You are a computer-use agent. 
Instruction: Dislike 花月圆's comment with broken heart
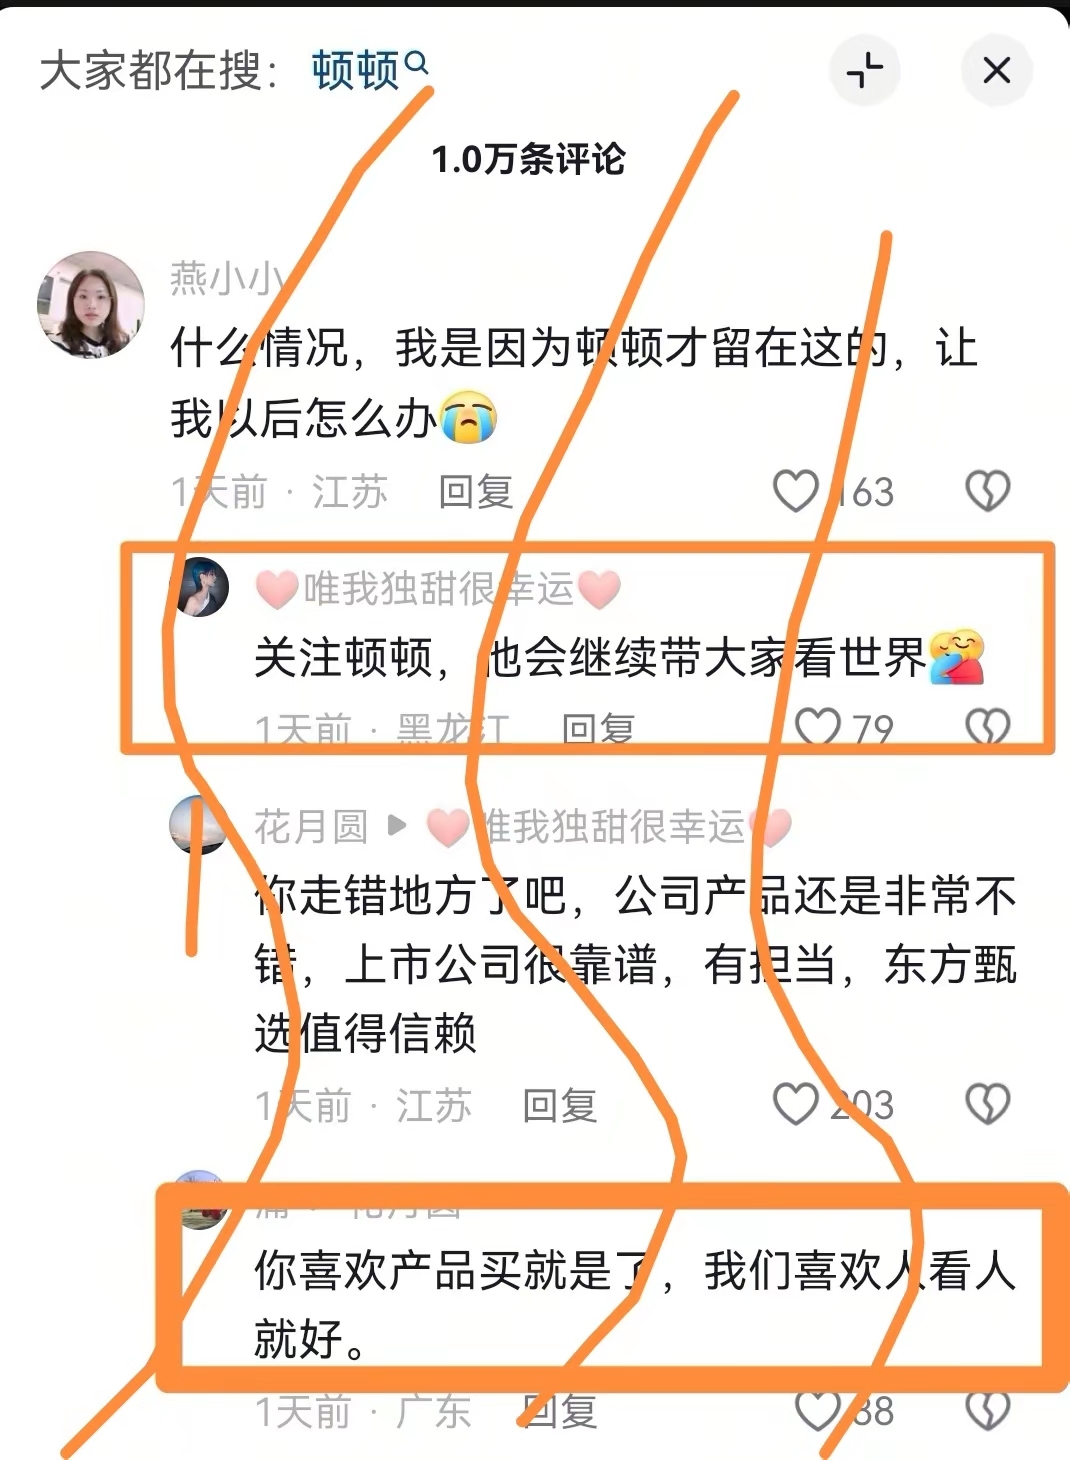[988, 1104]
